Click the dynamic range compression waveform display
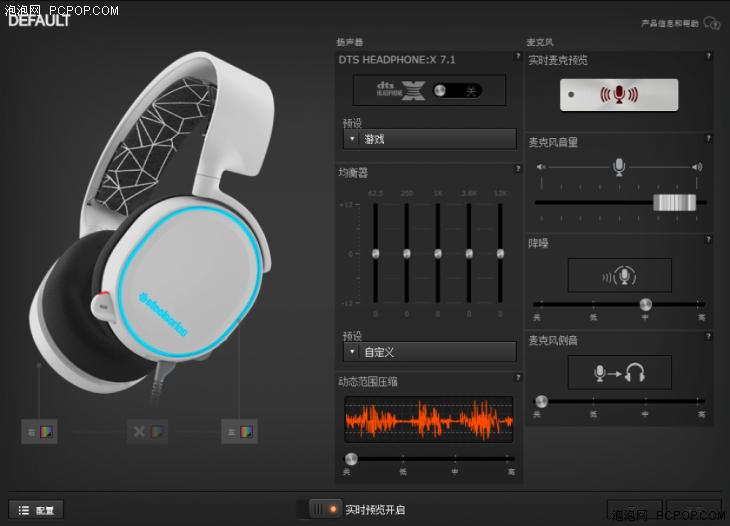 coord(429,420)
